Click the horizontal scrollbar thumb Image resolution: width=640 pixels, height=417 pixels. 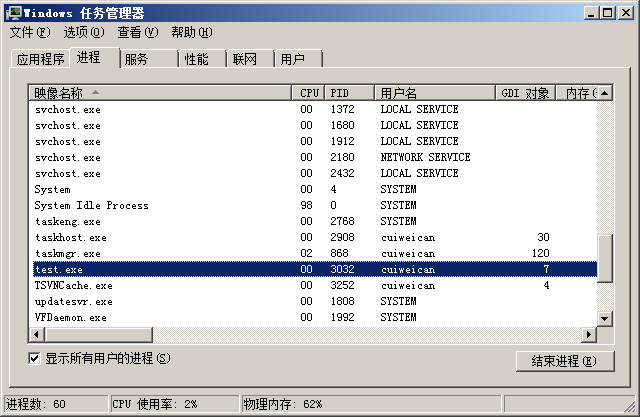(98, 335)
